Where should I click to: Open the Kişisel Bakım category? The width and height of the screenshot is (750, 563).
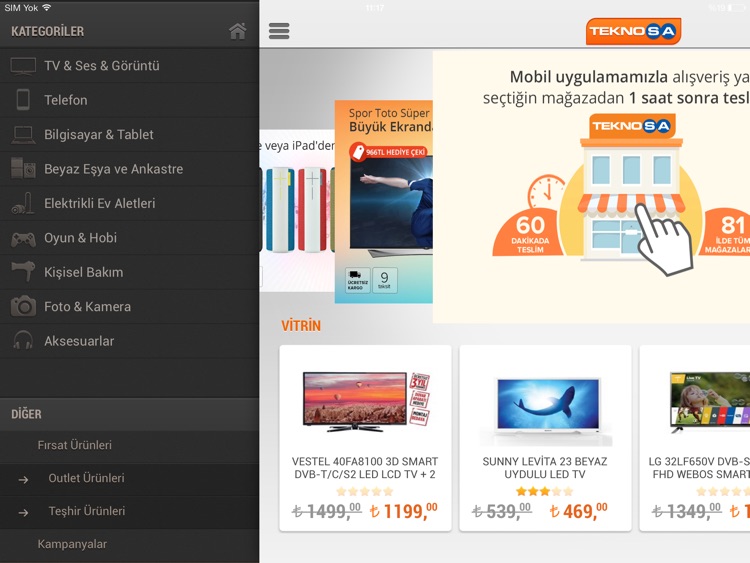coord(130,272)
